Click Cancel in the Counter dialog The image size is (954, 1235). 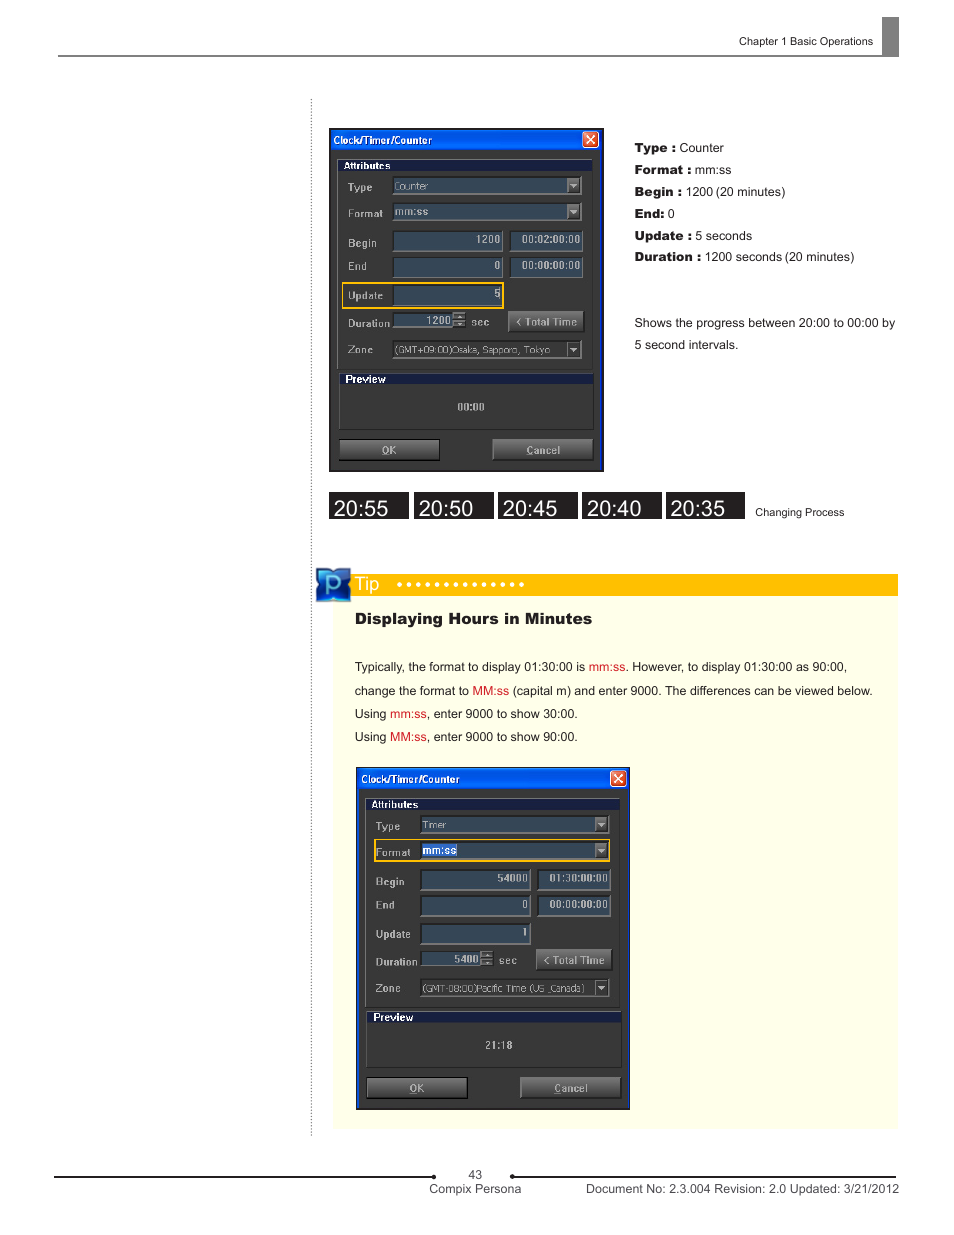[542, 450]
